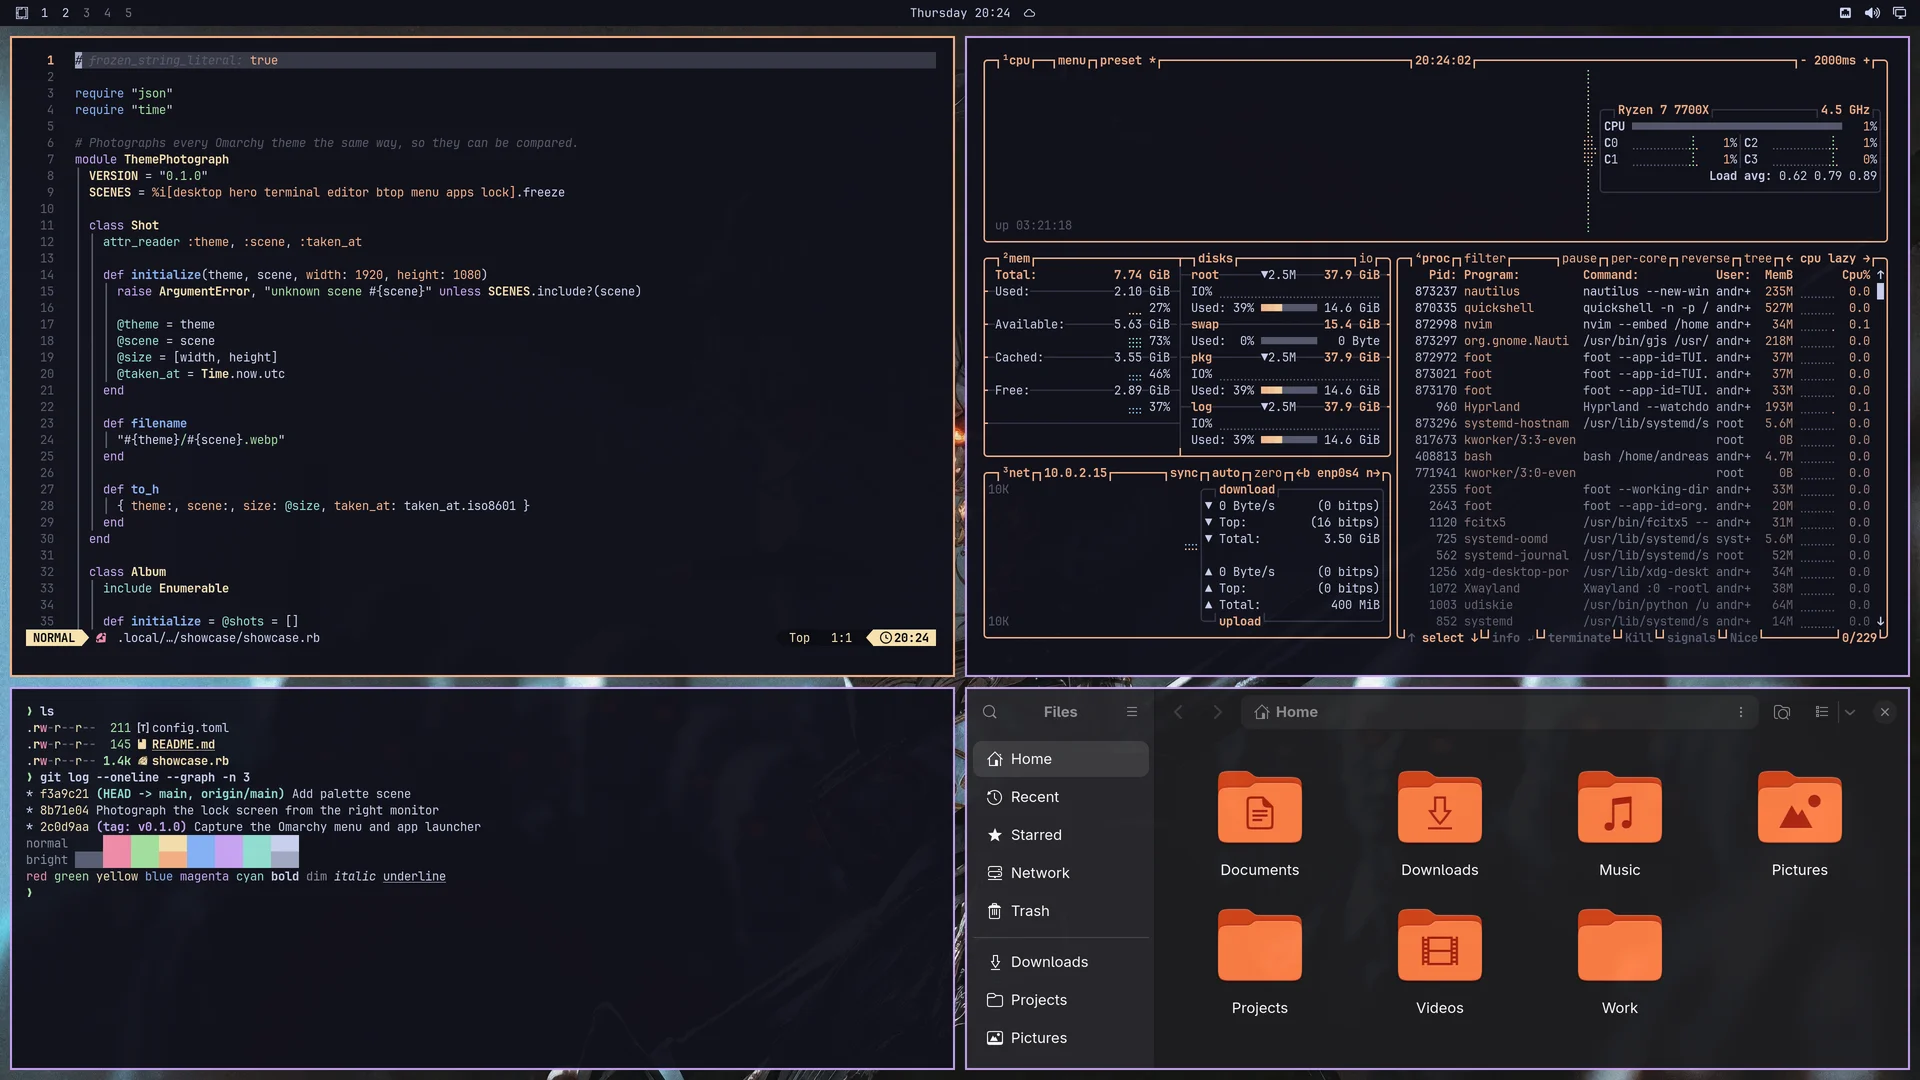Viewport: 1920px width, 1080px height.
Task: Switch to workspace 2 in the top bar
Action: point(65,13)
